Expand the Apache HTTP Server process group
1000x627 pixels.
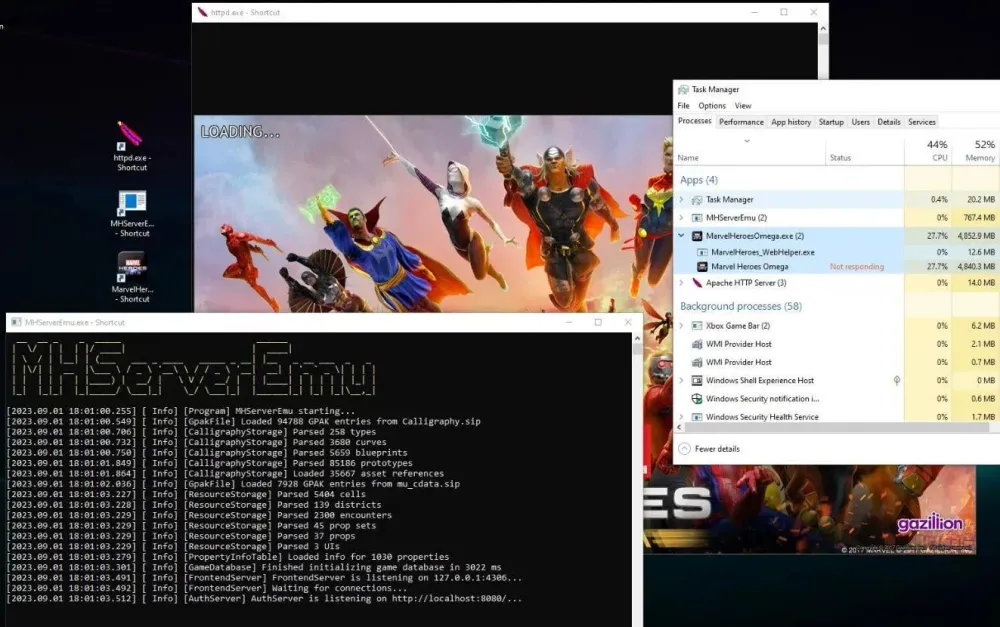point(682,283)
